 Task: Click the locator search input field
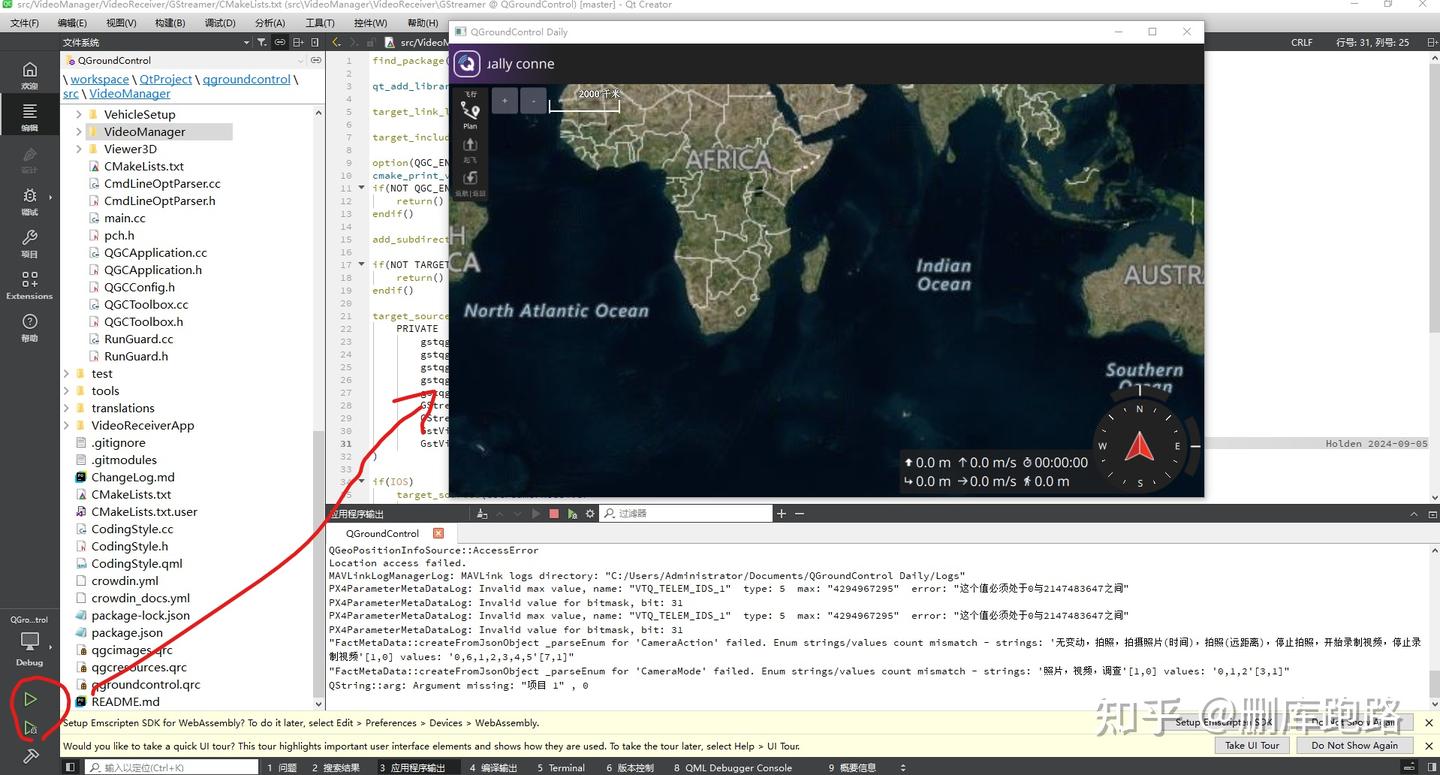[x=170, y=767]
